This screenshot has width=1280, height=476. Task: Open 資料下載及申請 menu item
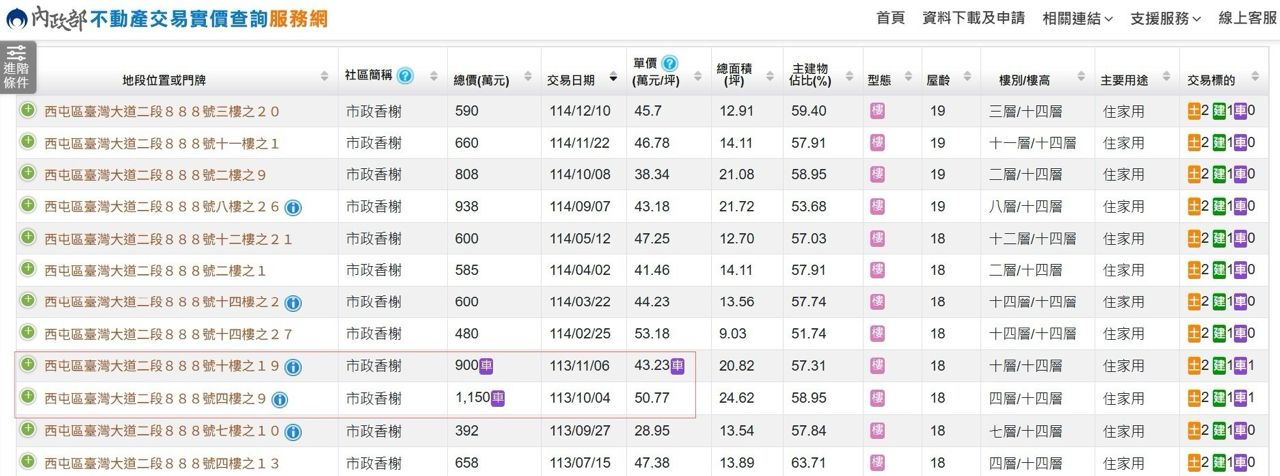click(973, 19)
